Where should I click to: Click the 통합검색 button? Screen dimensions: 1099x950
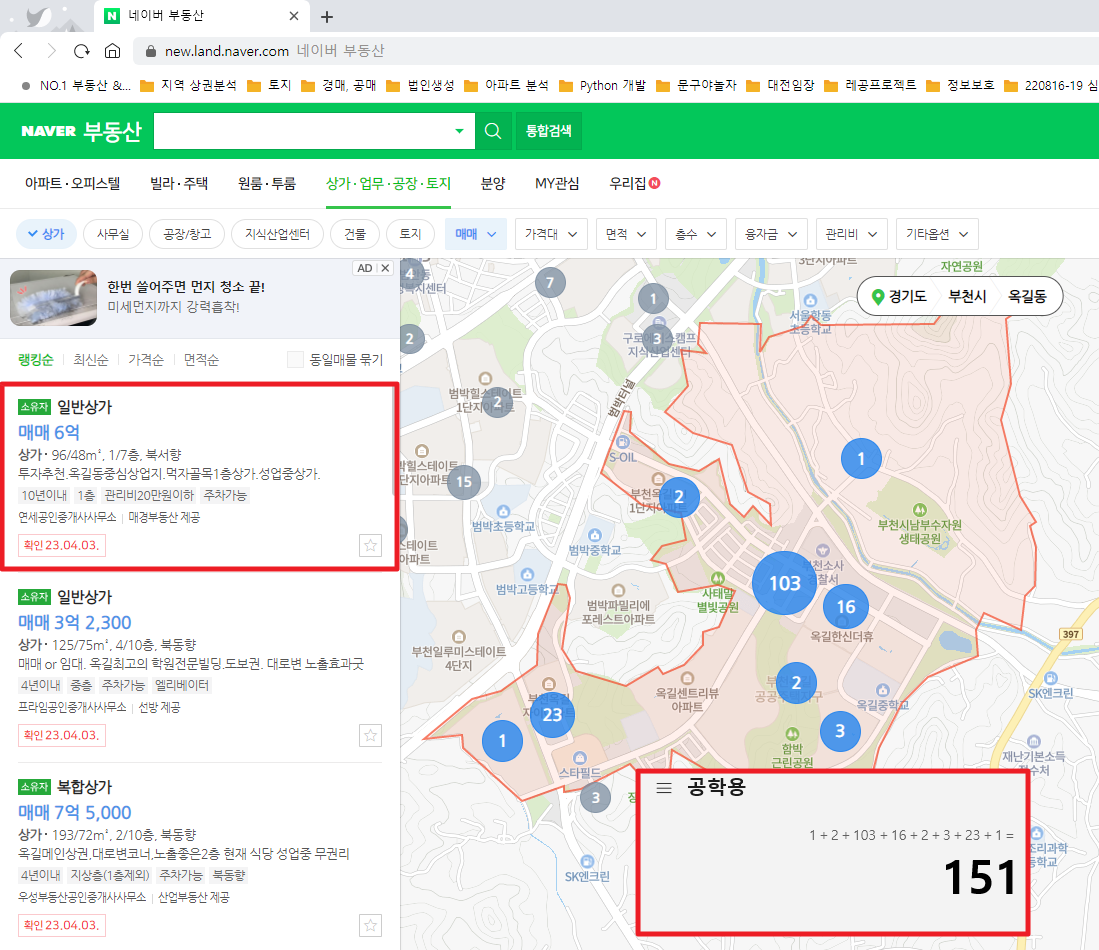coord(549,130)
